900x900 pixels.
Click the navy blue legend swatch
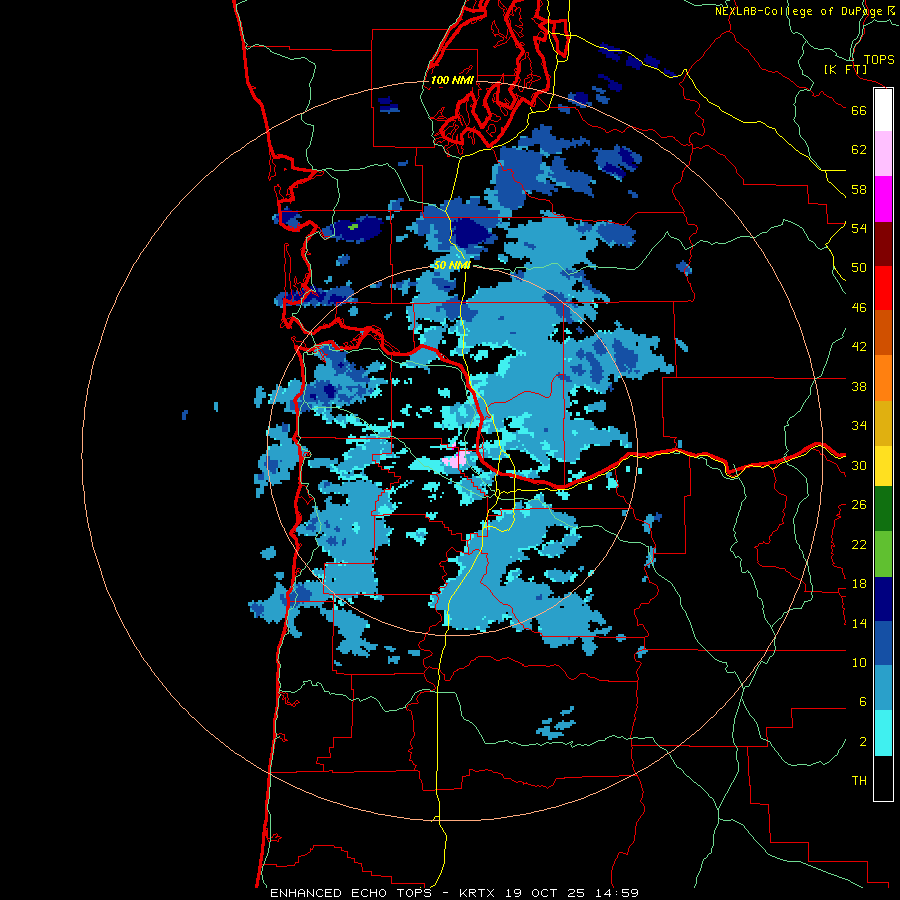883,599
